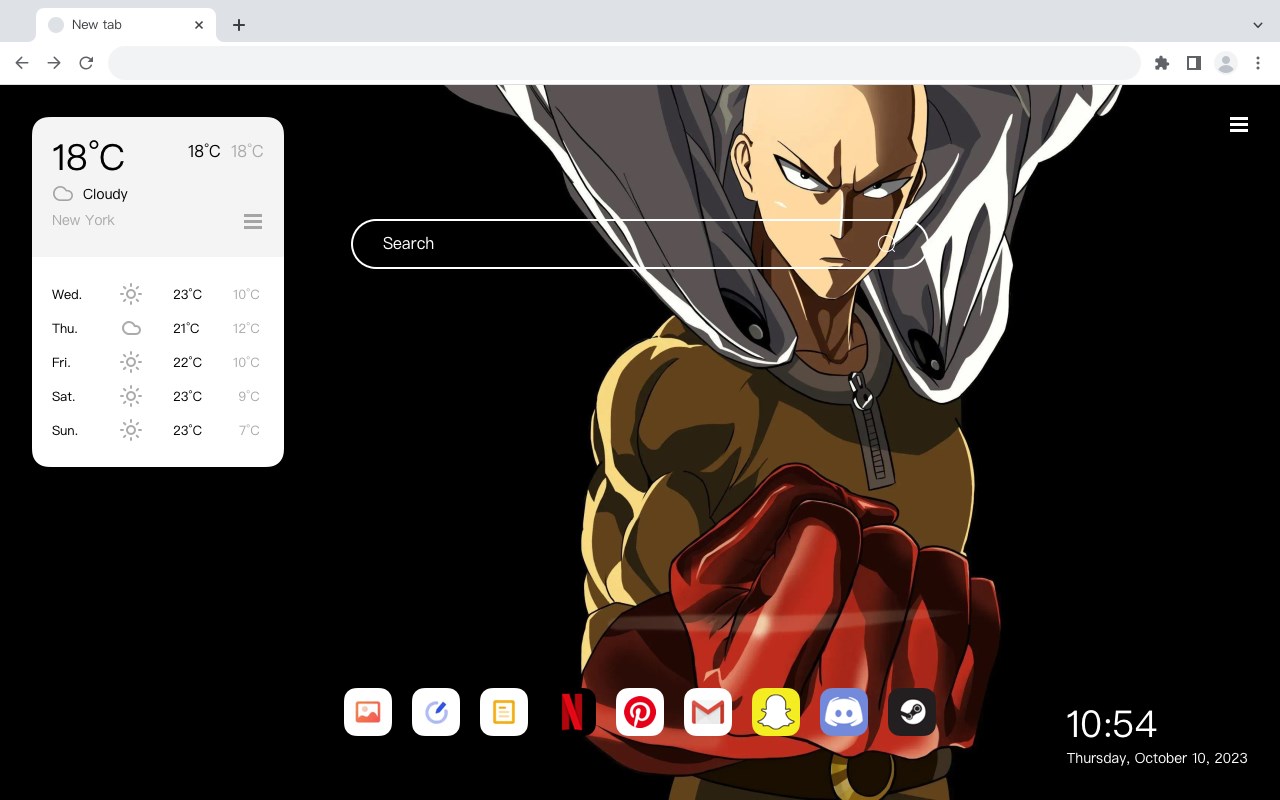Click the current temperature 18°C heading
This screenshot has height=800, width=1280.
88,156
